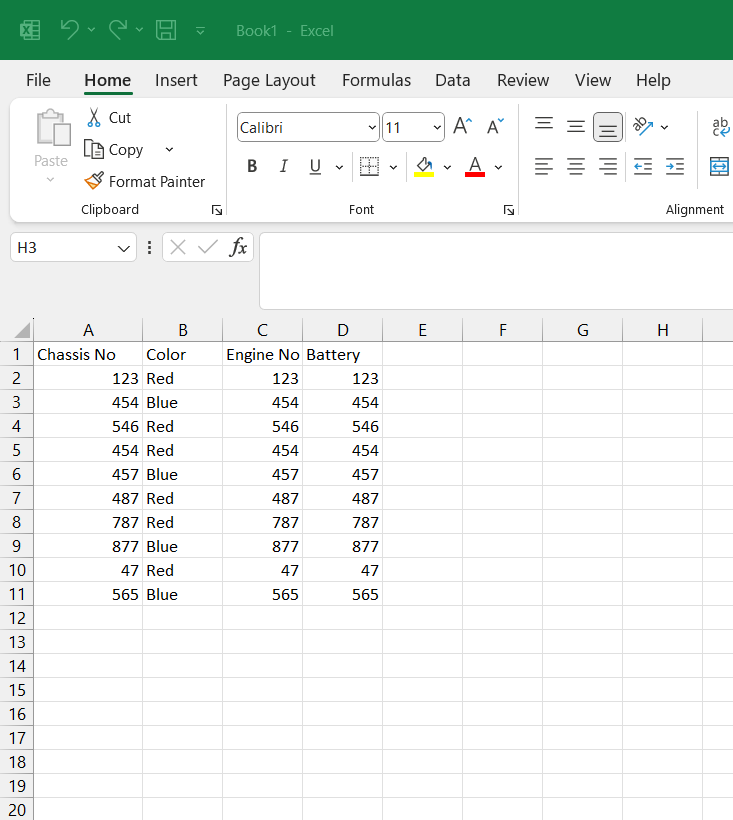Click the Undo arrow icon

(x=70, y=30)
